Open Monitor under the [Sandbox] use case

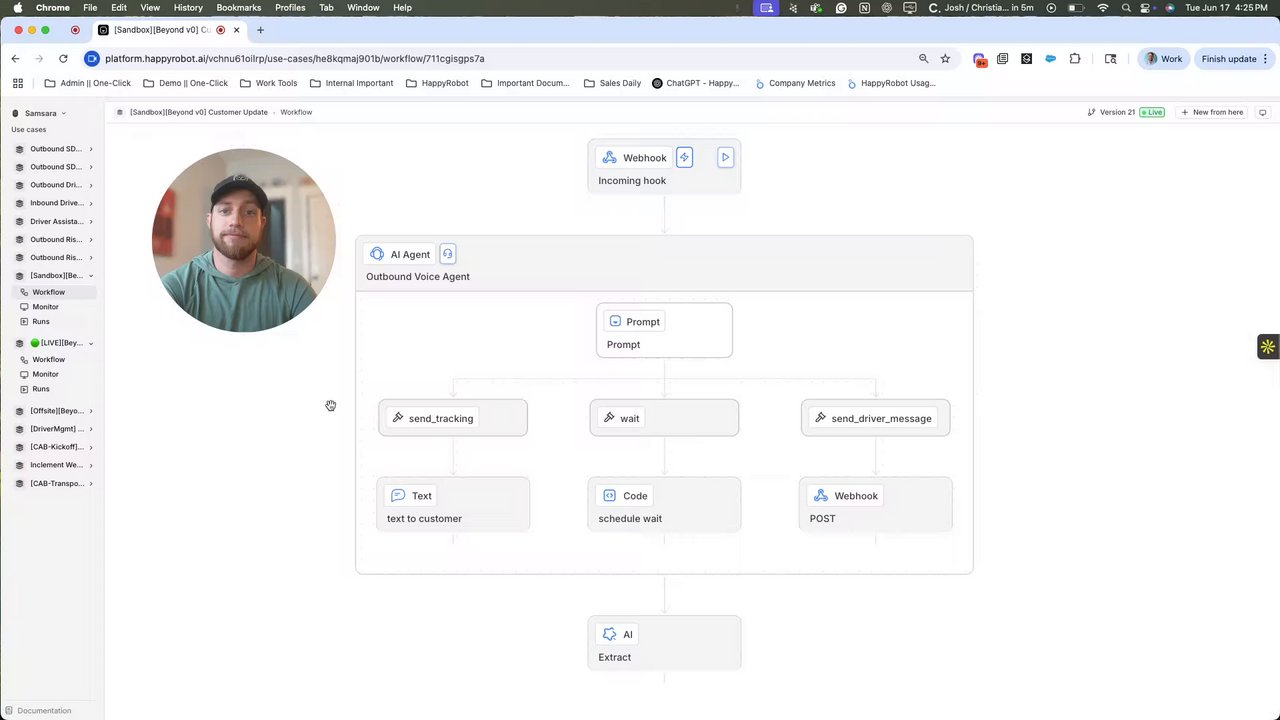[x=45, y=307]
